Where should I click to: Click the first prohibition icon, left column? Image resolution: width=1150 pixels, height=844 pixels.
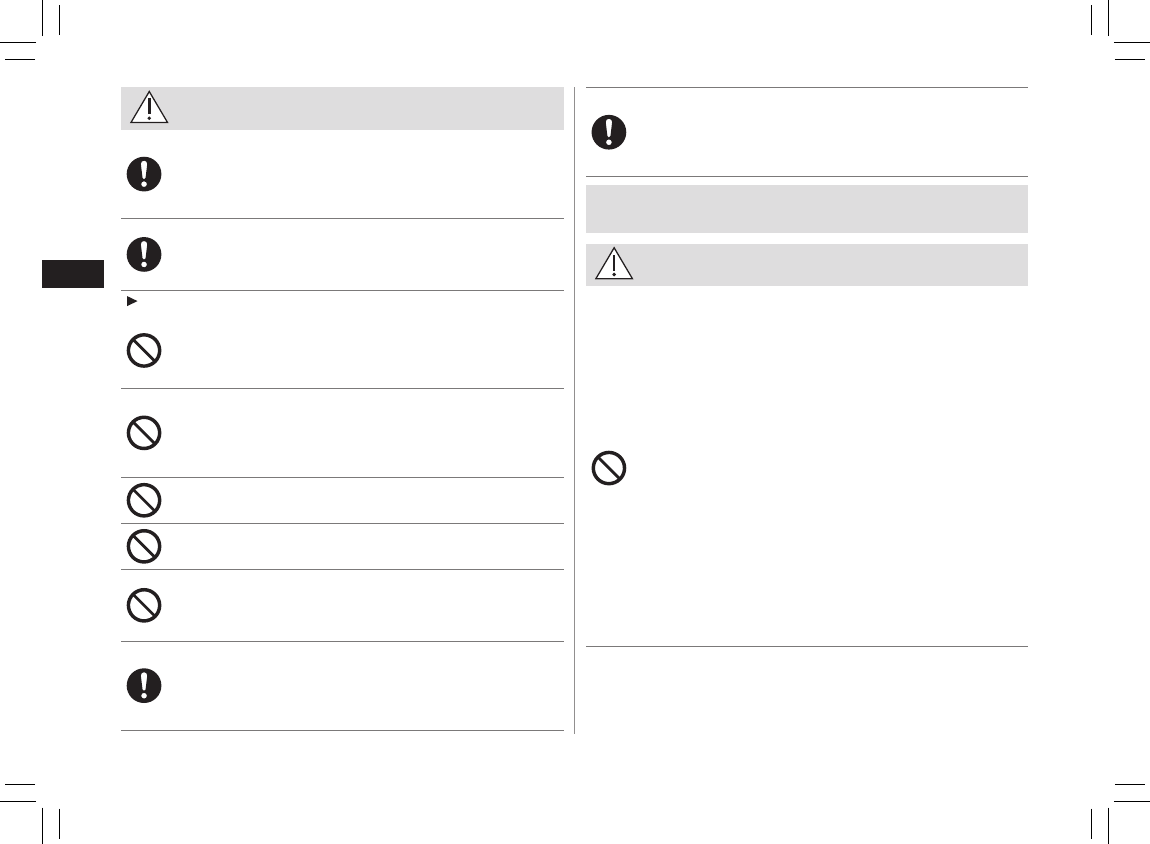(x=144, y=351)
